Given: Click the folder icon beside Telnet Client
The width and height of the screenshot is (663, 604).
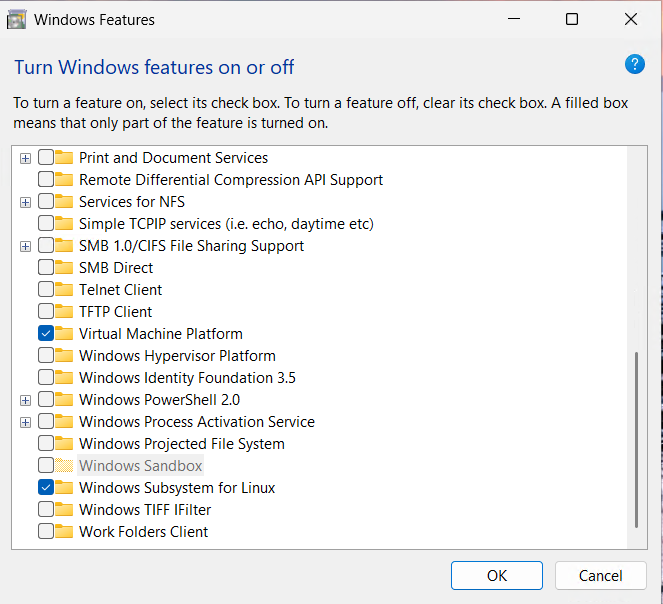Looking at the screenshot, I should 65,290.
